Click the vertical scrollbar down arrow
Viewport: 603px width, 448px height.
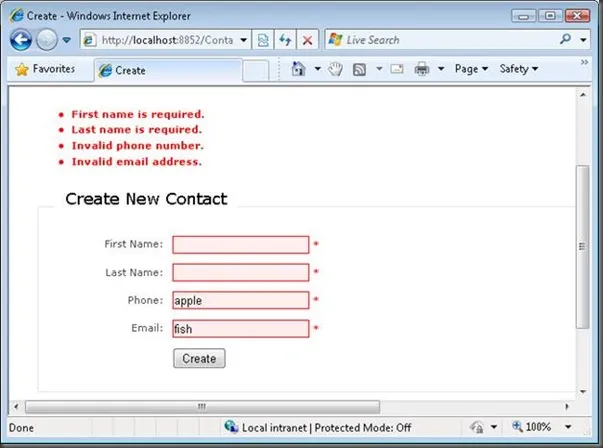point(583,391)
